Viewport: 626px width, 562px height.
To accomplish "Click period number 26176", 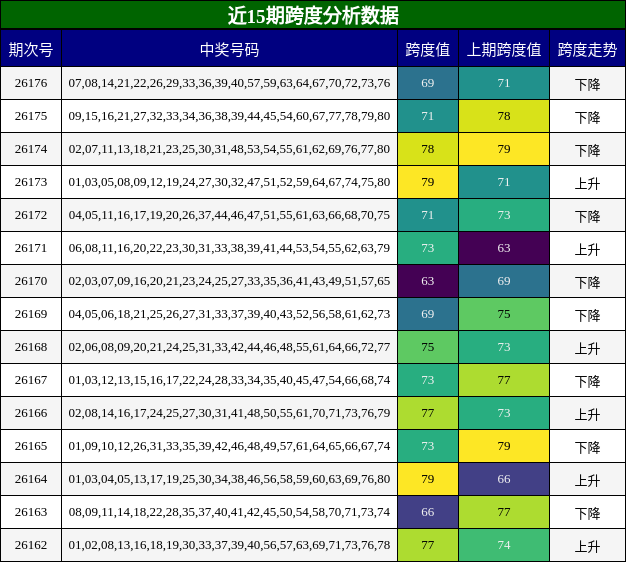I will click(31, 83).
